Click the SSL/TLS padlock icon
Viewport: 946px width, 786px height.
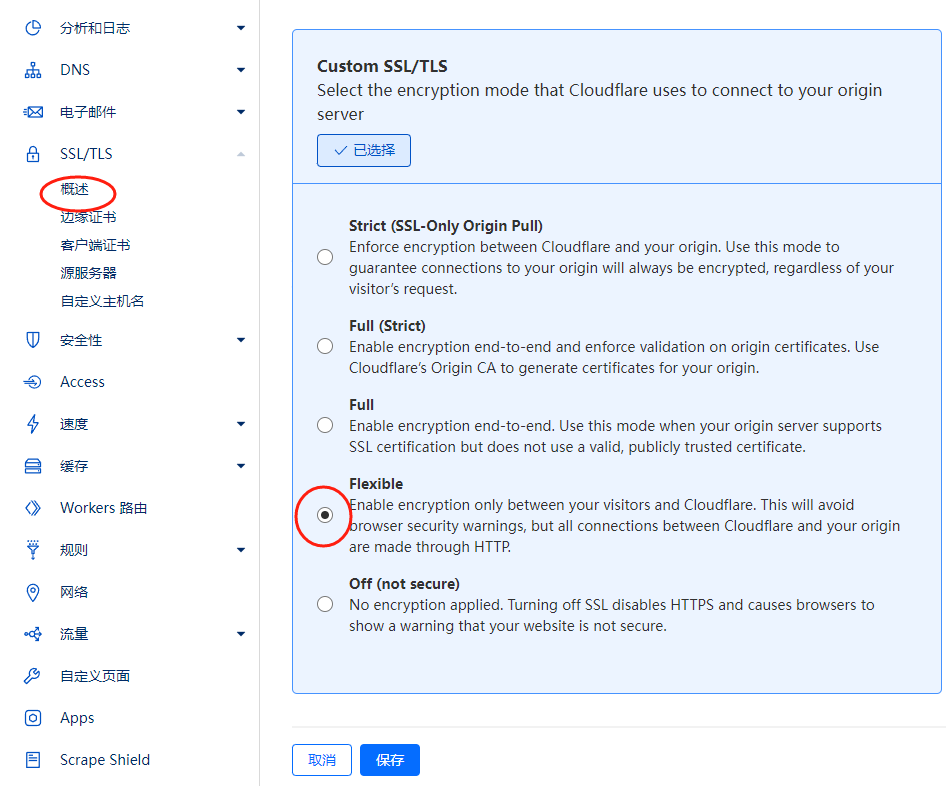pyautogui.click(x=33, y=154)
